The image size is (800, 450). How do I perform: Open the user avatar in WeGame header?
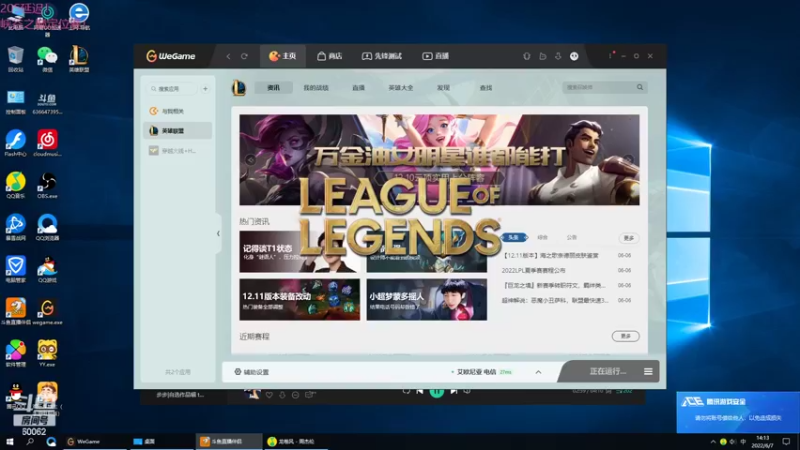coord(574,56)
